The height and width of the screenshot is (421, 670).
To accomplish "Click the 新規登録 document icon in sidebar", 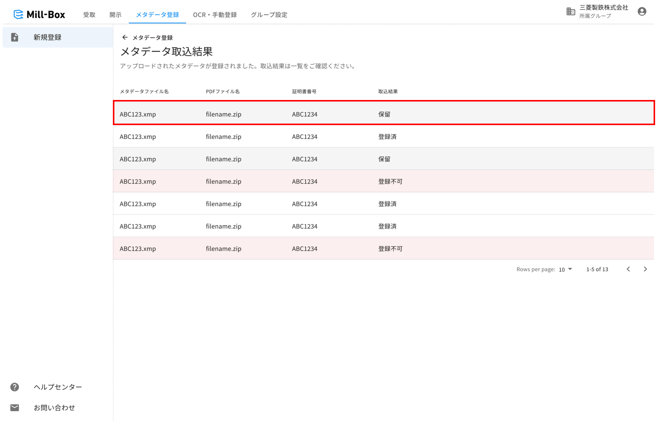I will (x=15, y=37).
